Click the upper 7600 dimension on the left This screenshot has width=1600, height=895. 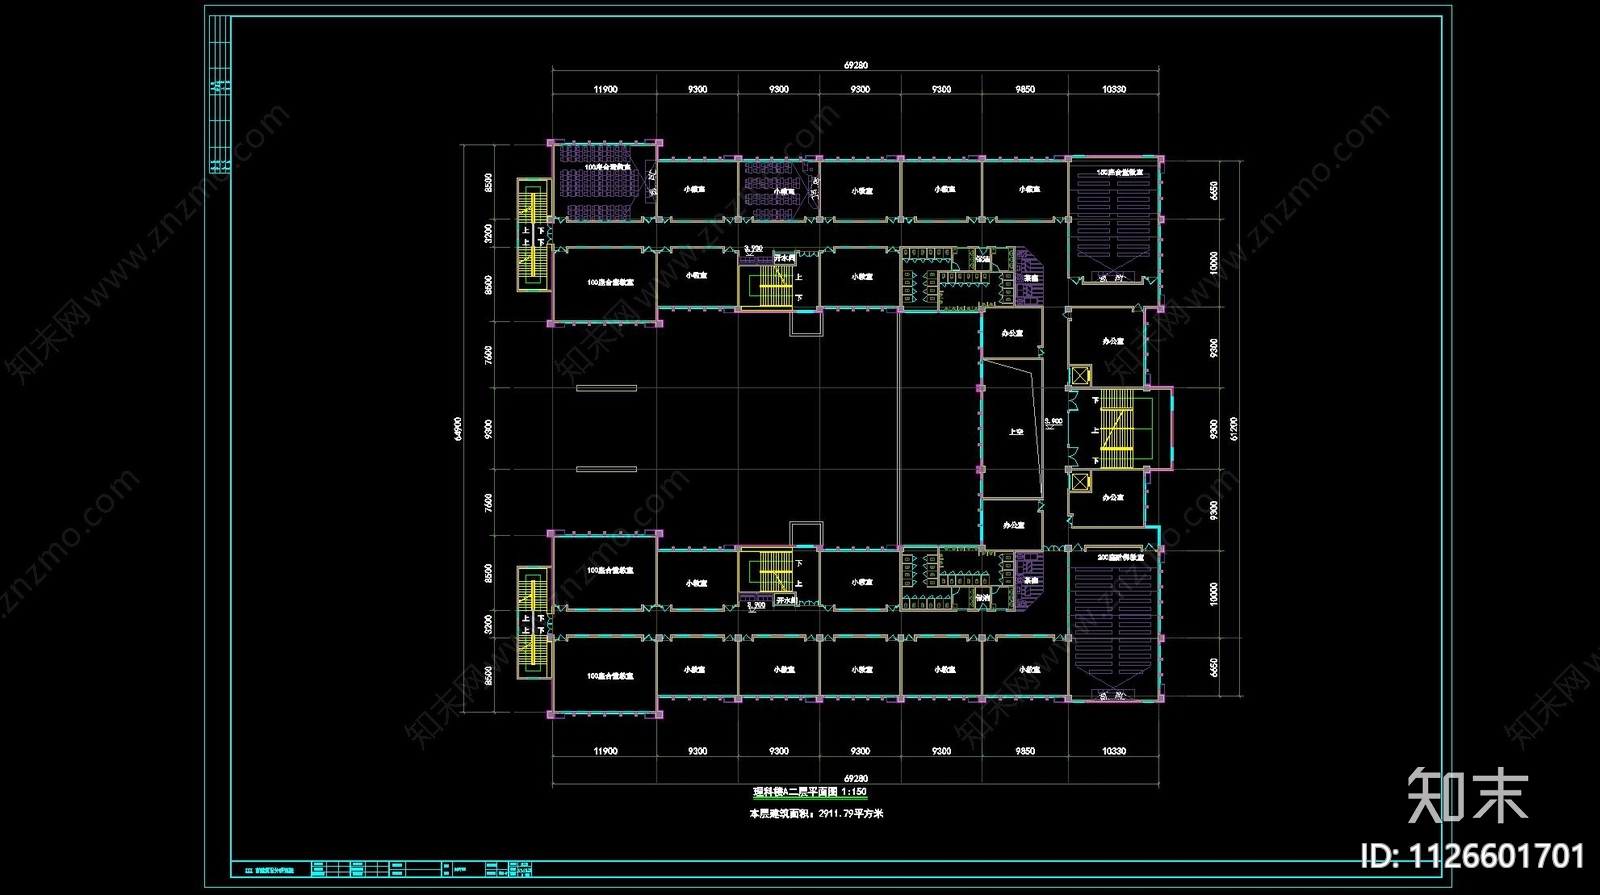pyautogui.click(x=488, y=355)
